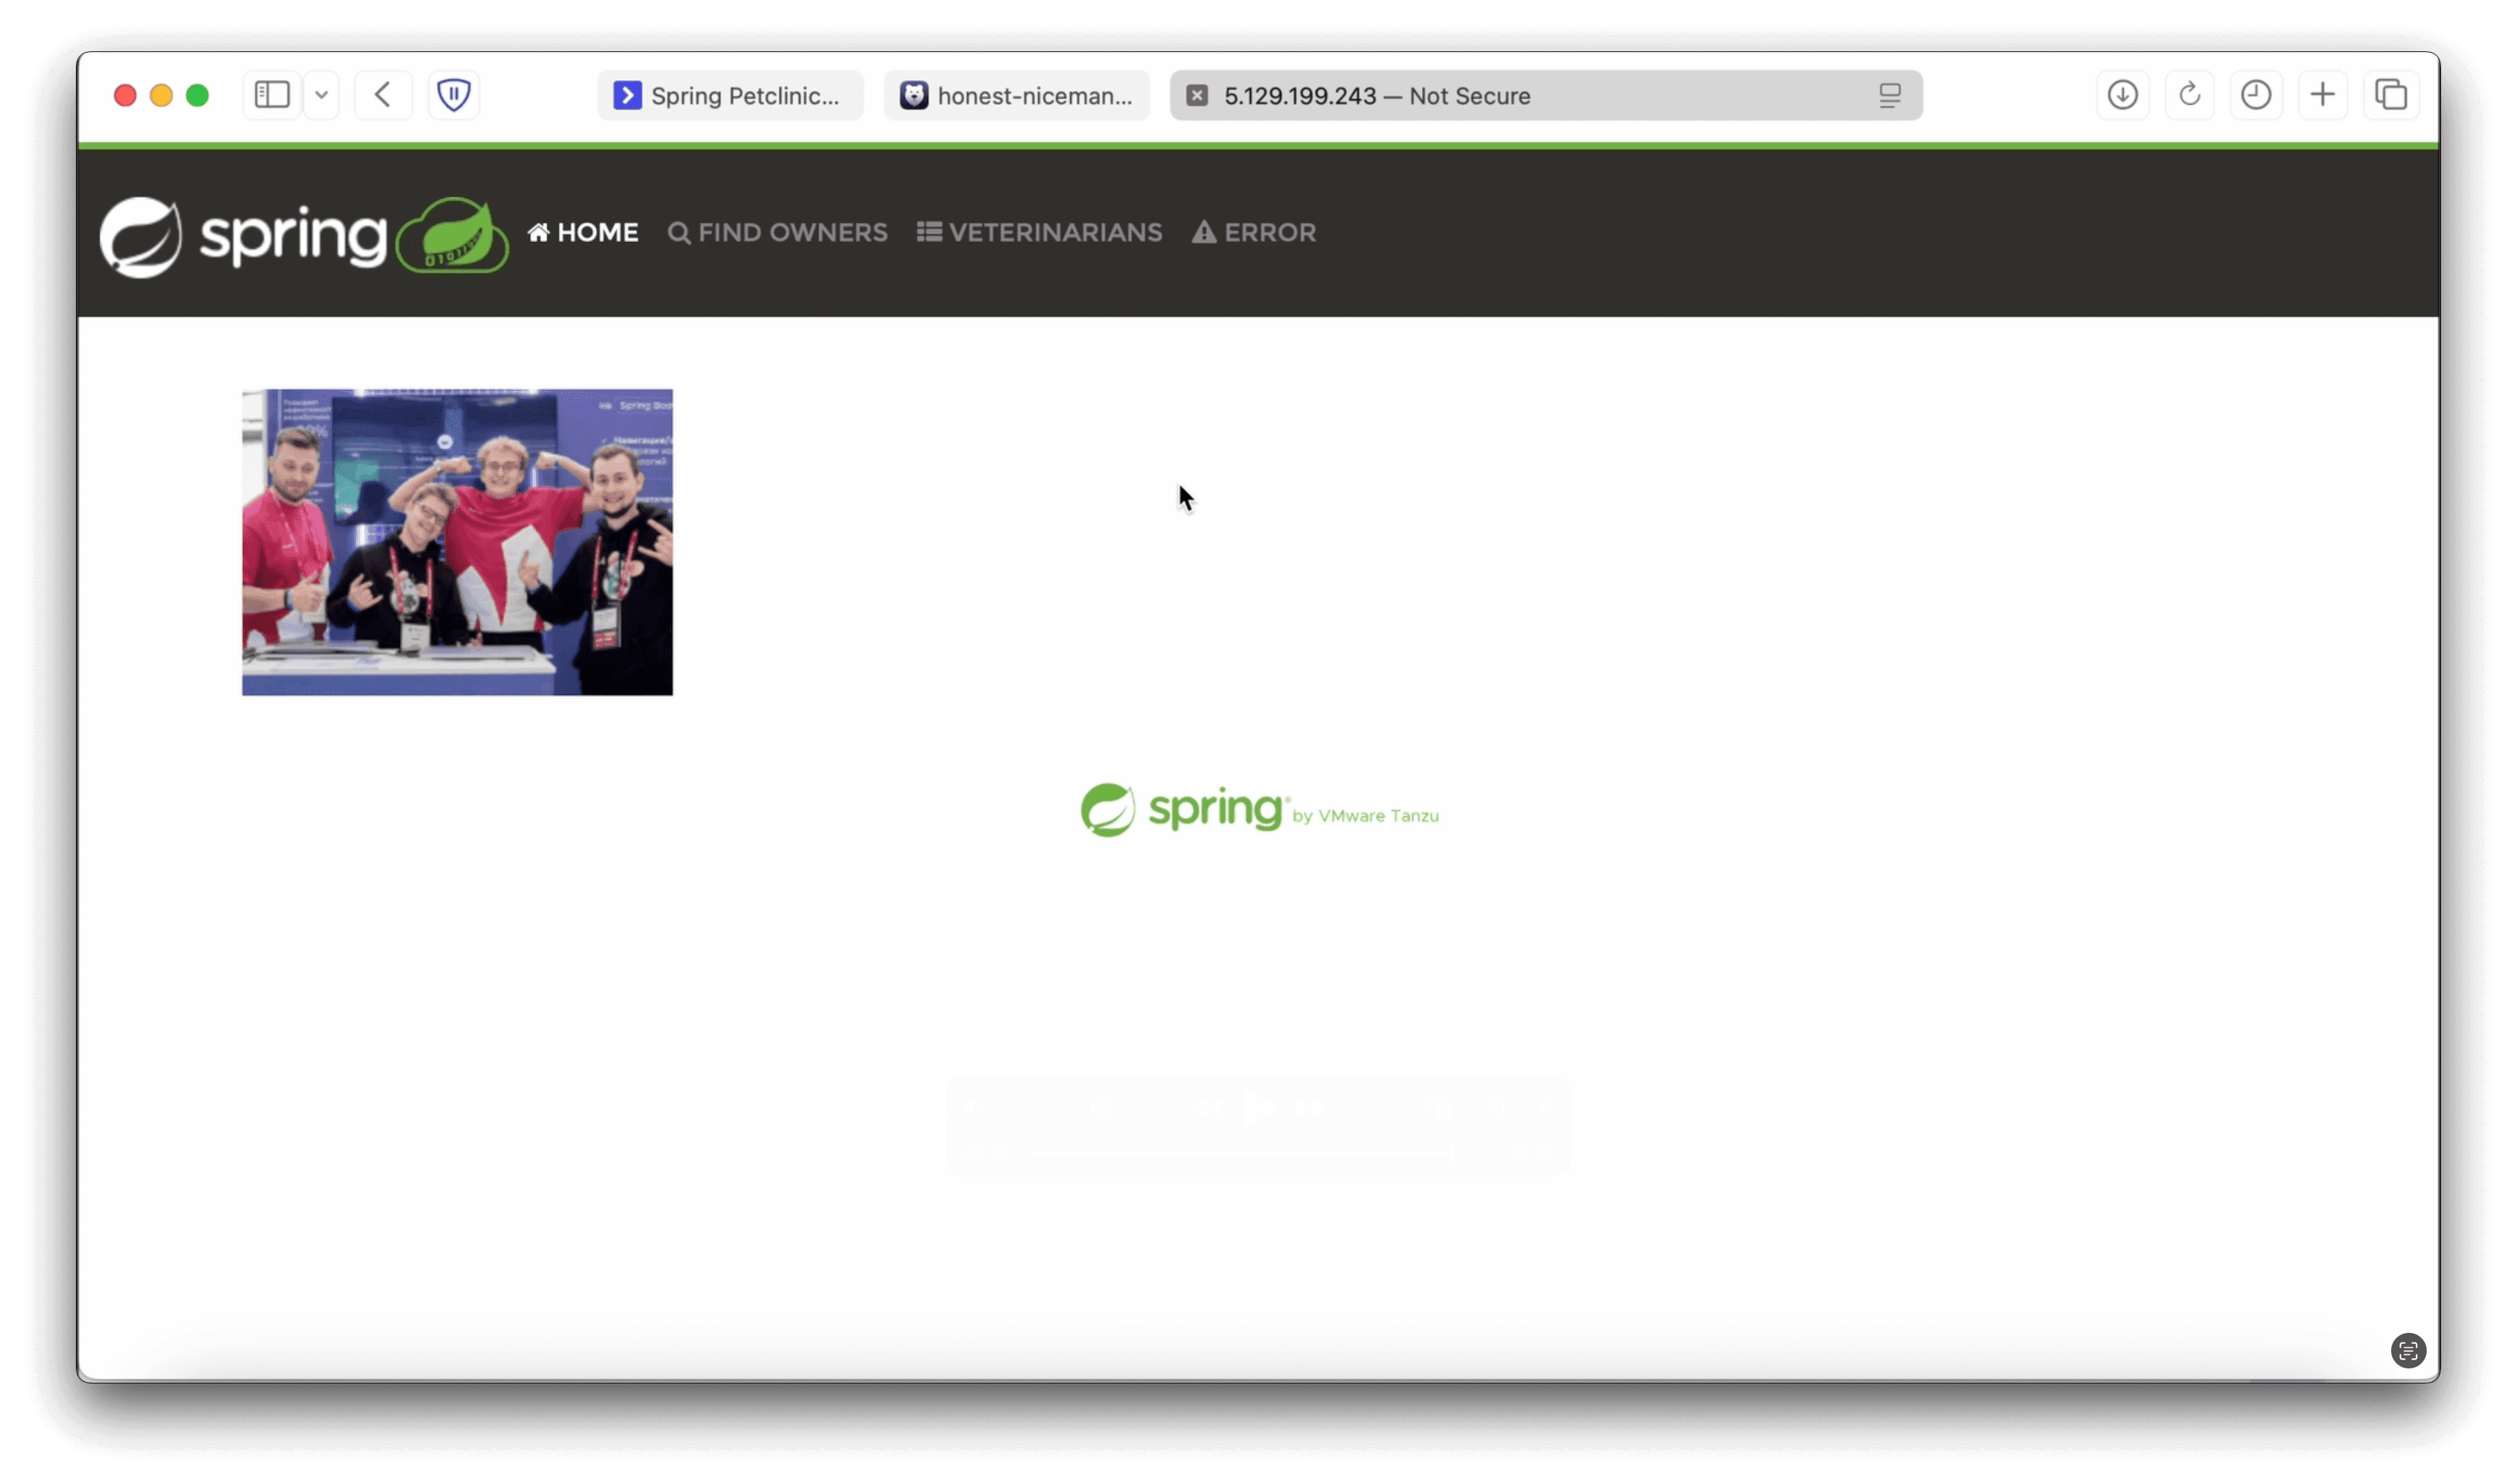Viewport: 2517px width, 1484px height.
Task: Click the Spring by VMware Tanzu logo
Action: [1259, 810]
